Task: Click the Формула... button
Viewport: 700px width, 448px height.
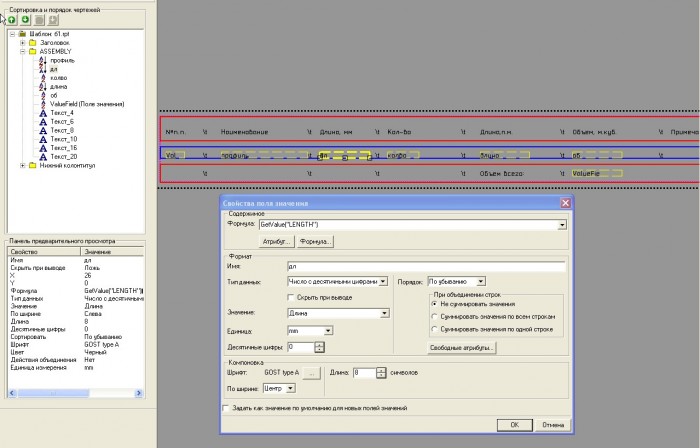Action: click(x=315, y=241)
